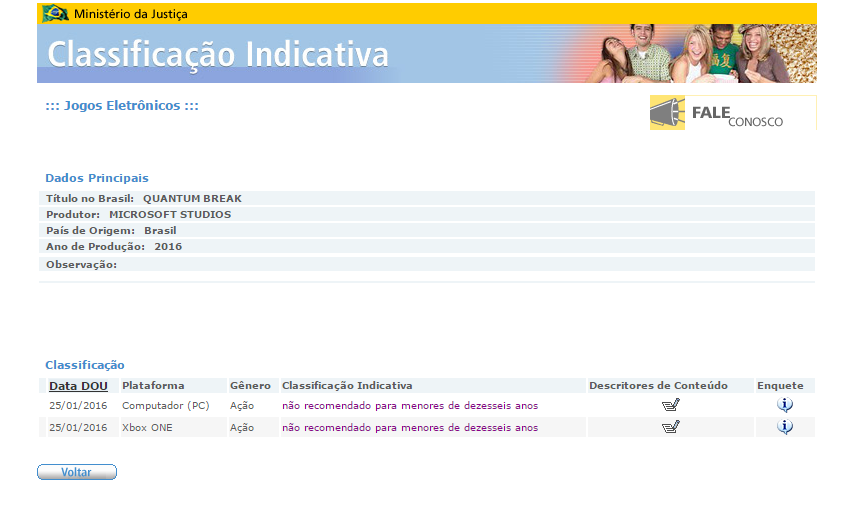Click Ação genre in Xbox ONE row
Screen dimensions: 863x509
[242, 428]
